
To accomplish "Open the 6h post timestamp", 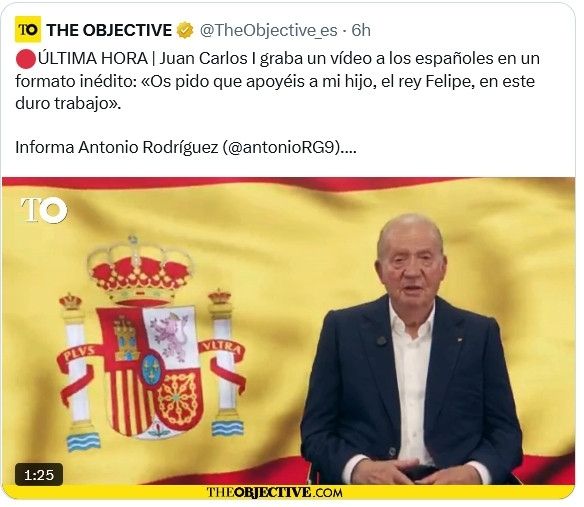I will click(x=361, y=30).
